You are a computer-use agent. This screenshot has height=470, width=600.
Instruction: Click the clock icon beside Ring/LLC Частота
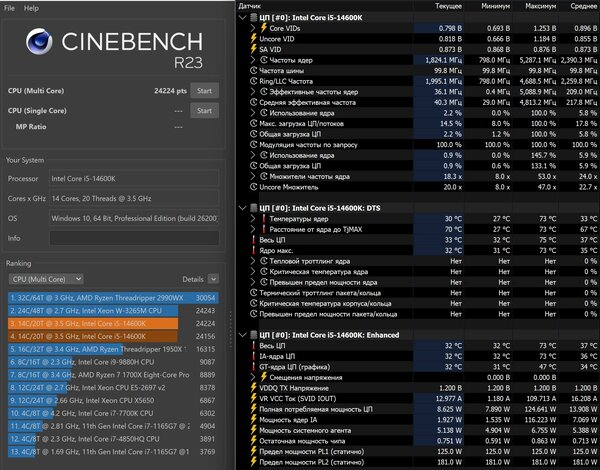pyautogui.click(x=253, y=81)
